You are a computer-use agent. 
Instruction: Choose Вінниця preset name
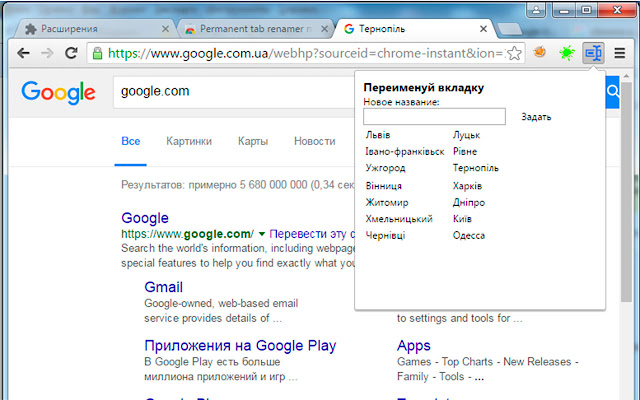(x=384, y=186)
